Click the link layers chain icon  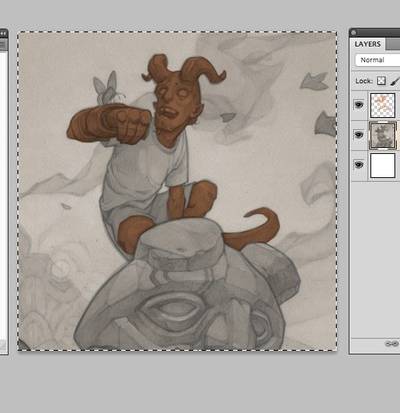tap(392, 344)
